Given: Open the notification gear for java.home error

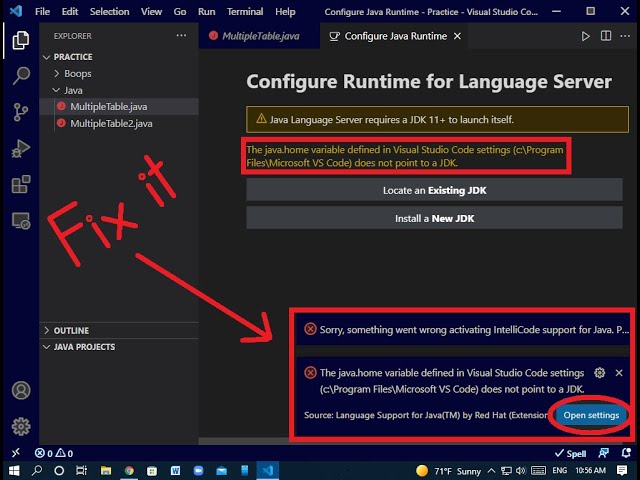Looking at the screenshot, I should (599, 373).
